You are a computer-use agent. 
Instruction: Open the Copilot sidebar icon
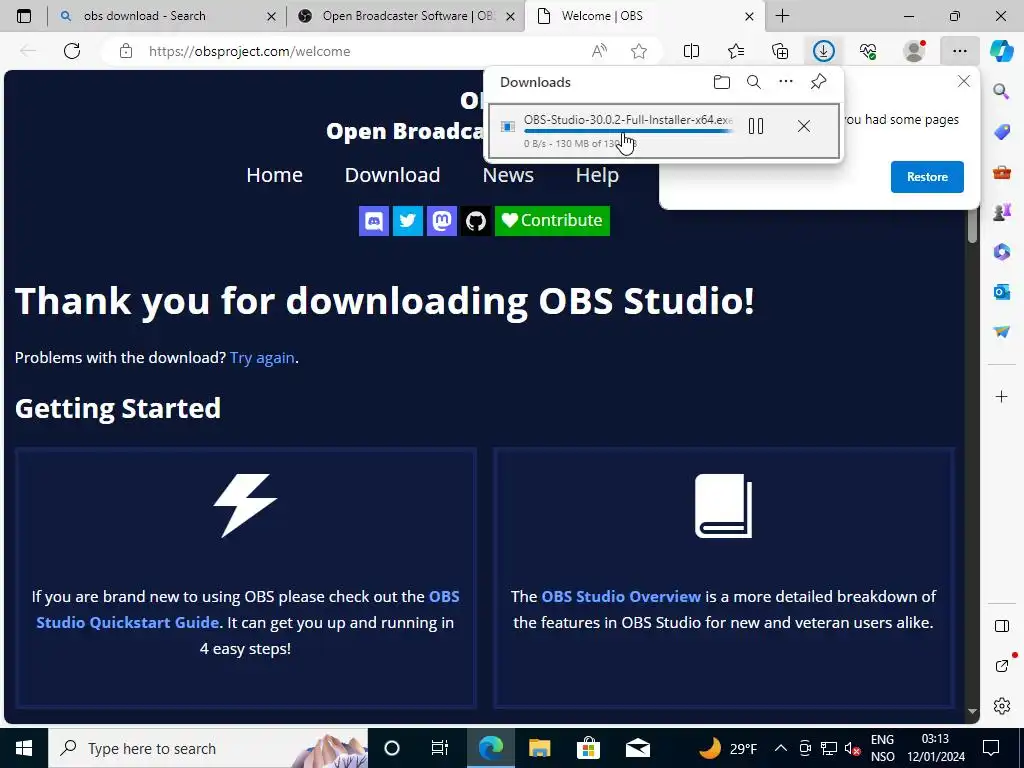pyautogui.click(x=1001, y=51)
